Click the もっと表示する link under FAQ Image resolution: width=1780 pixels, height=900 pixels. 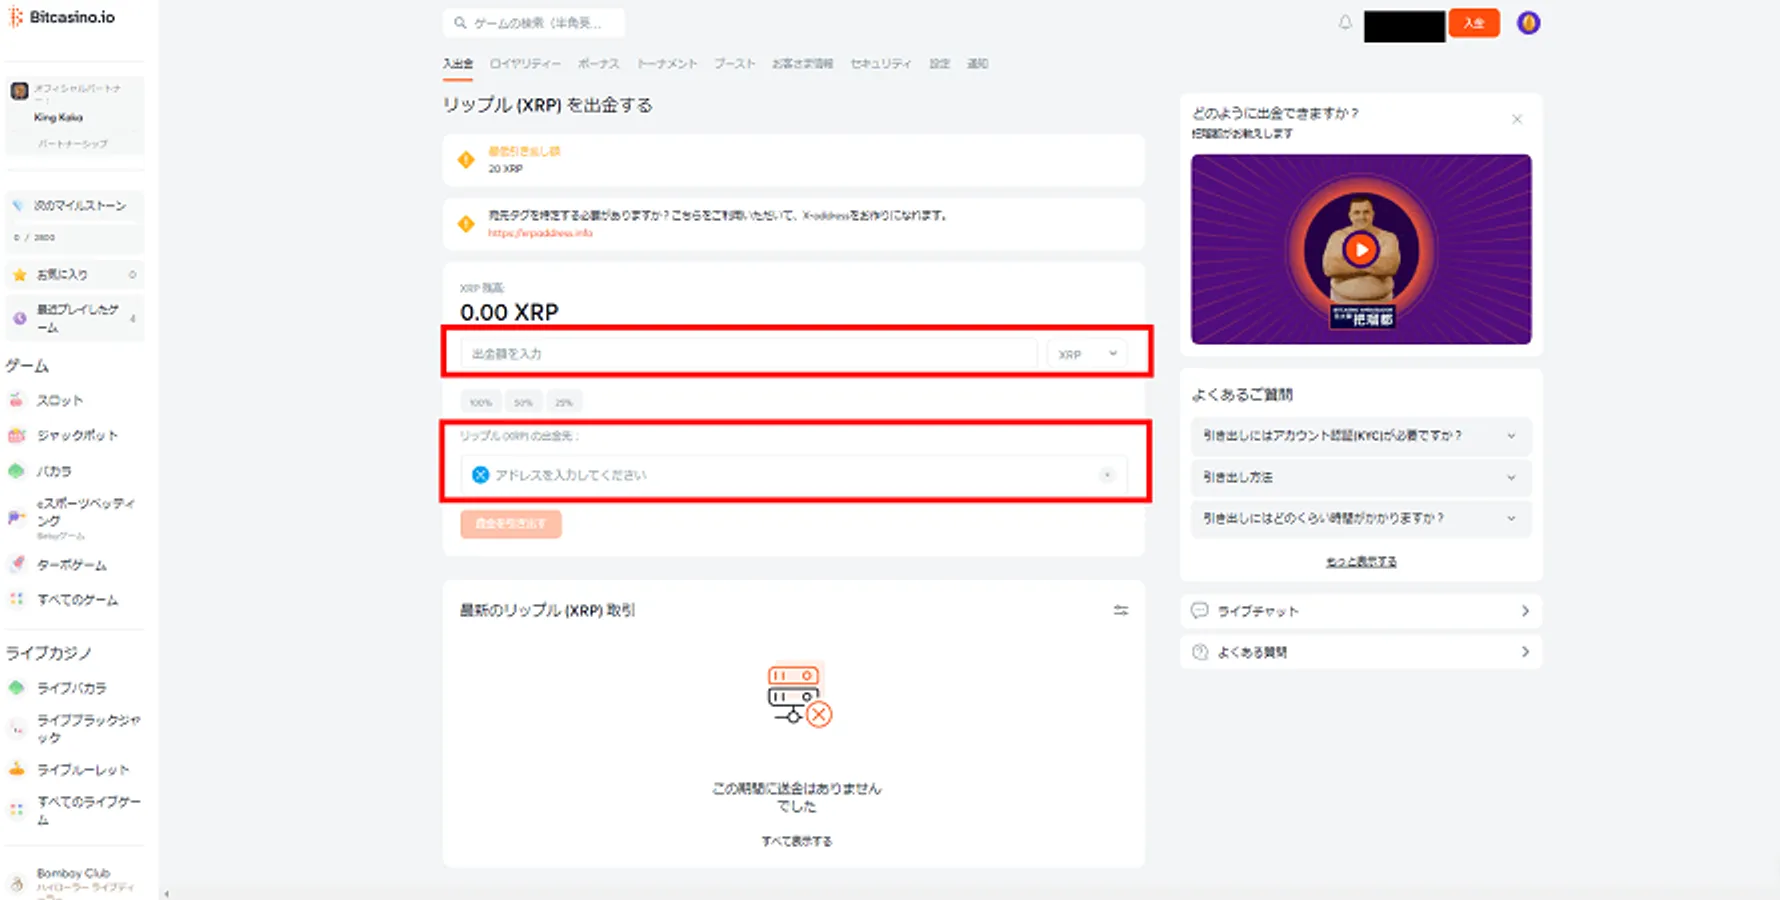[1361, 562]
